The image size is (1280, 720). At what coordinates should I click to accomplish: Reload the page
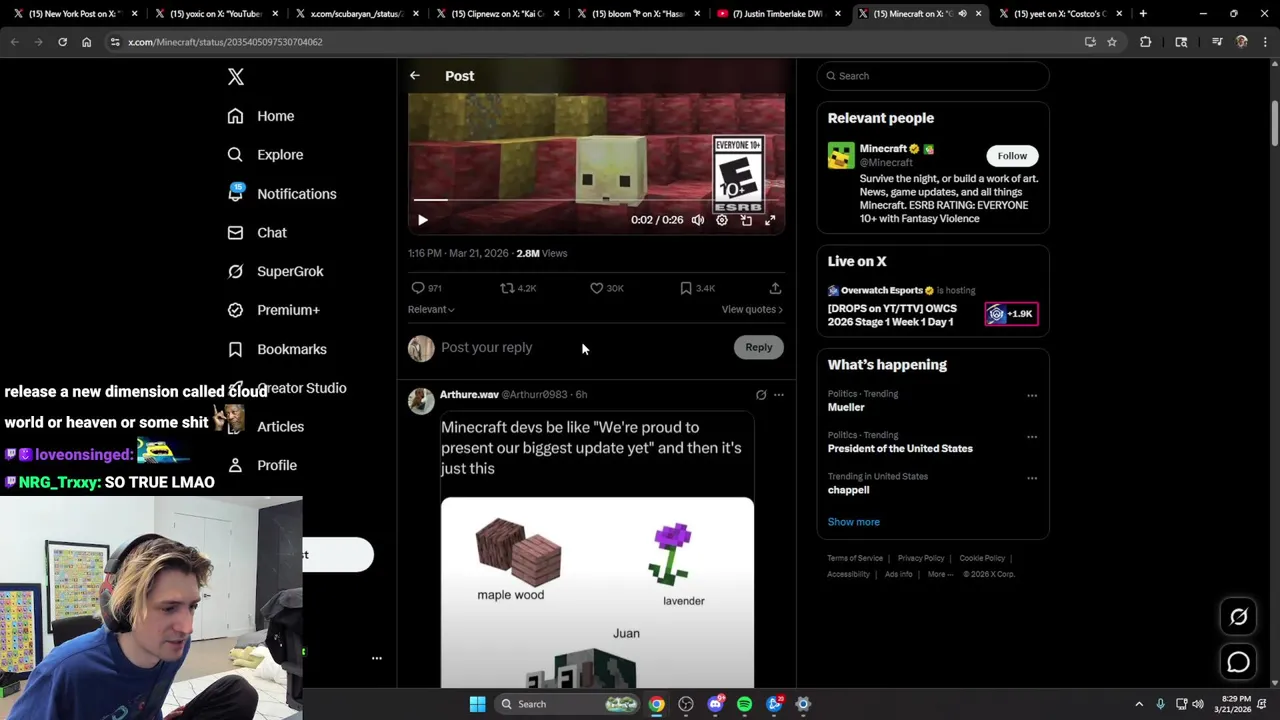pos(62,42)
